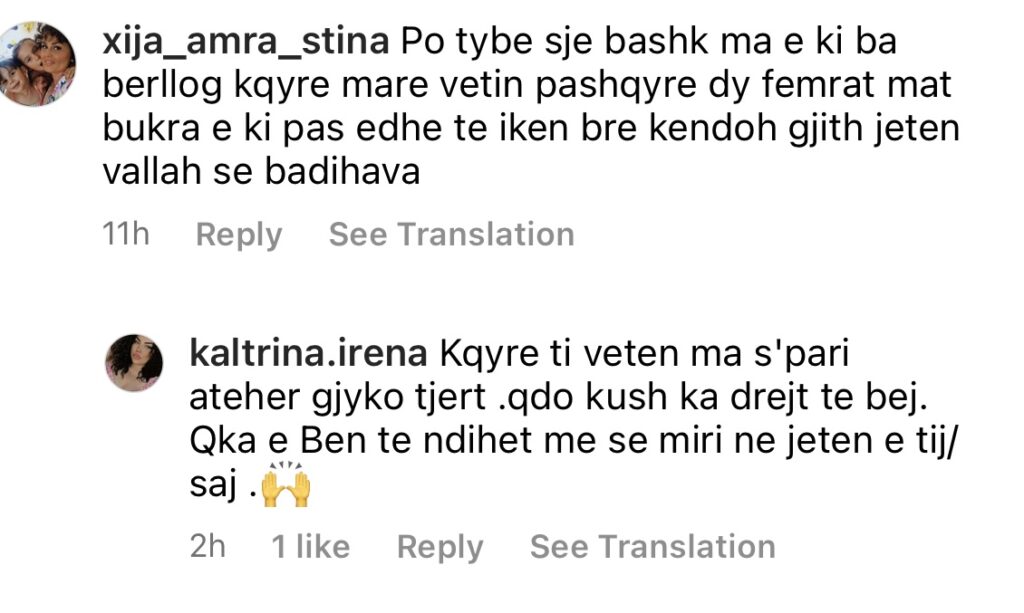Image resolution: width=1024 pixels, height=613 pixels.
Task: Click the word 'saj' before the emoji
Action: coord(213,486)
